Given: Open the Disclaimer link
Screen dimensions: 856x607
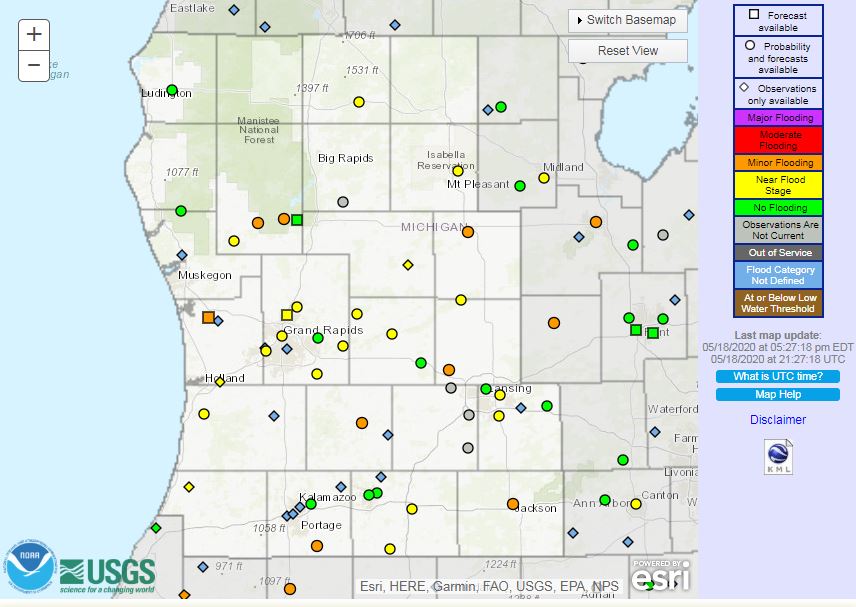Looking at the screenshot, I should 777,420.
